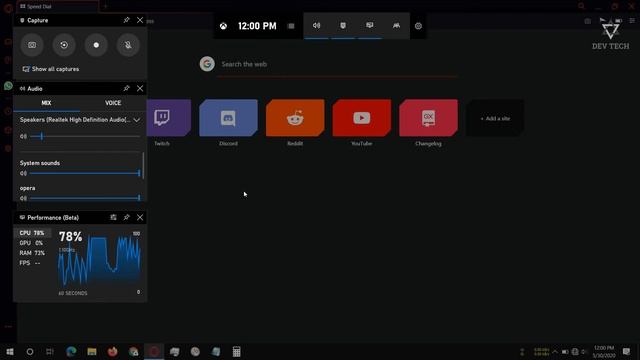This screenshot has height=360, width=640.
Task: Start recording with the dot button
Action: pos(96,45)
